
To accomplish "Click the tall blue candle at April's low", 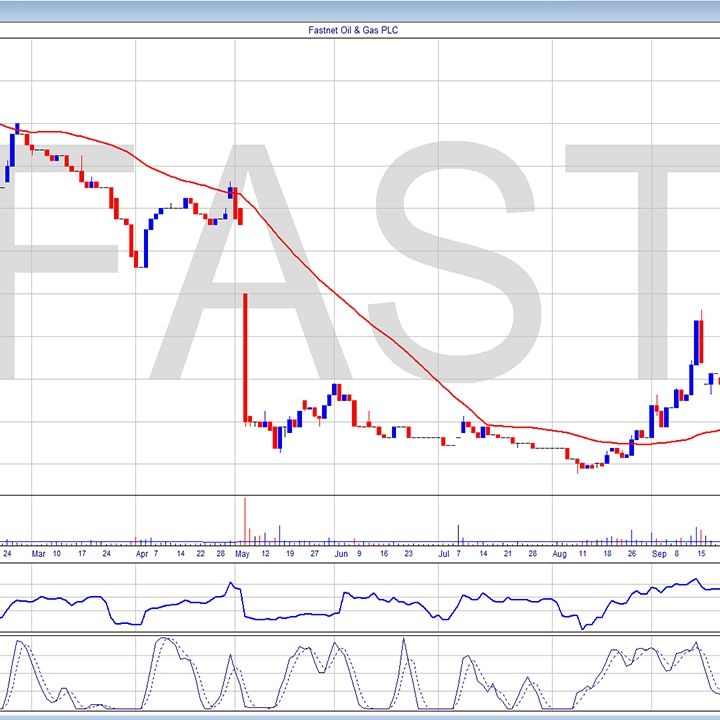I will 146,247.
